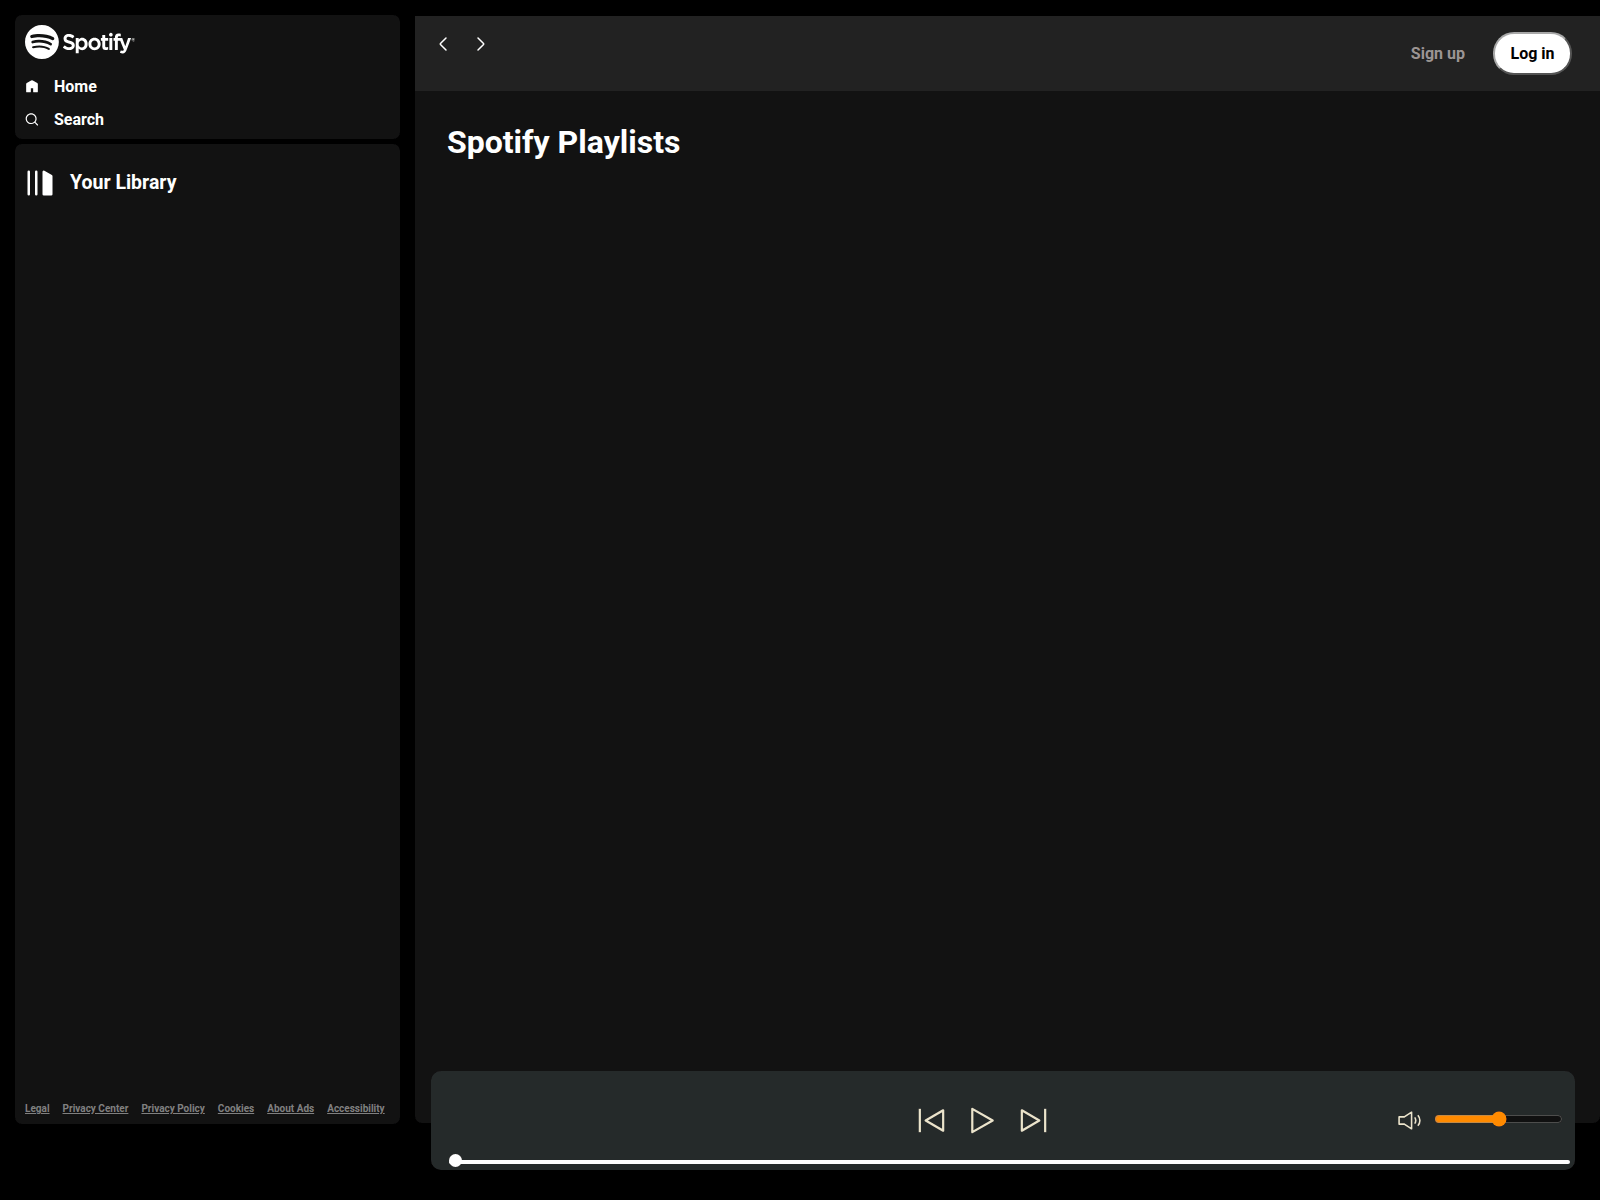Viewport: 1600px width, 1200px height.
Task: Open the Home page
Action: pyautogui.click(x=75, y=87)
